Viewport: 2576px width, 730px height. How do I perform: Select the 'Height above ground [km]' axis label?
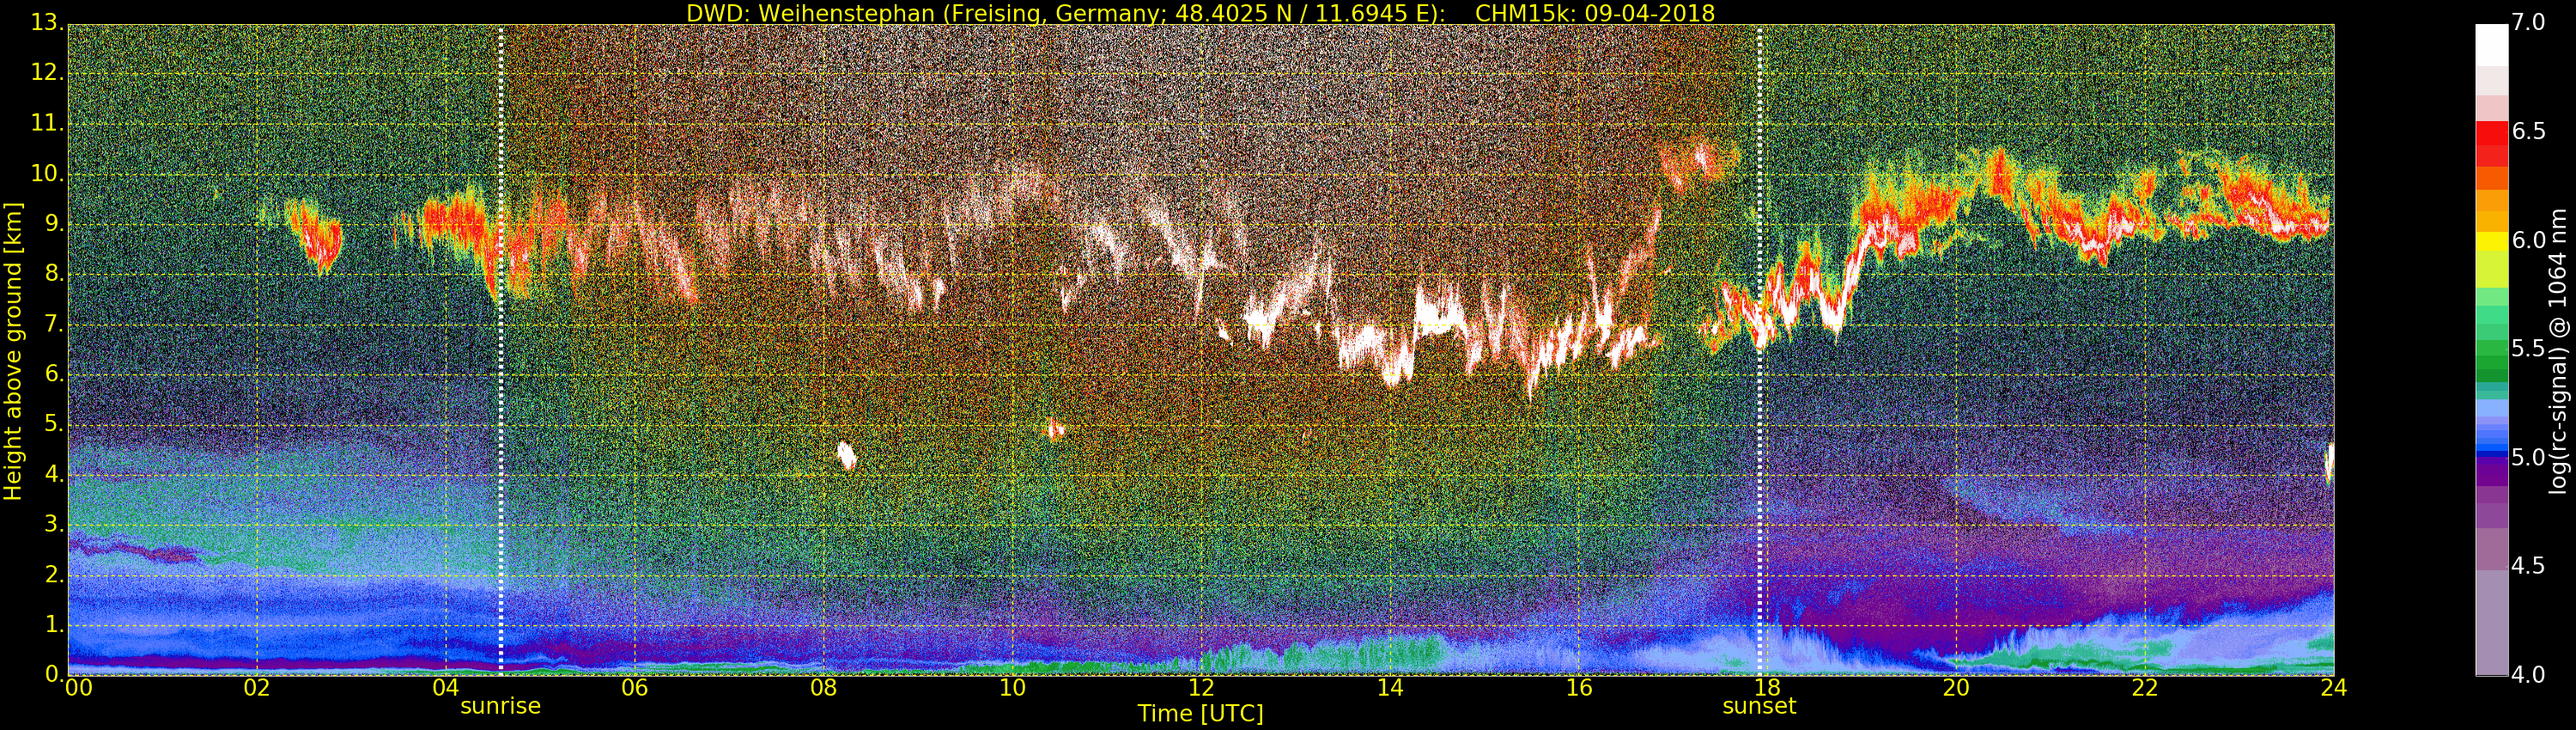[x=13, y=351]
